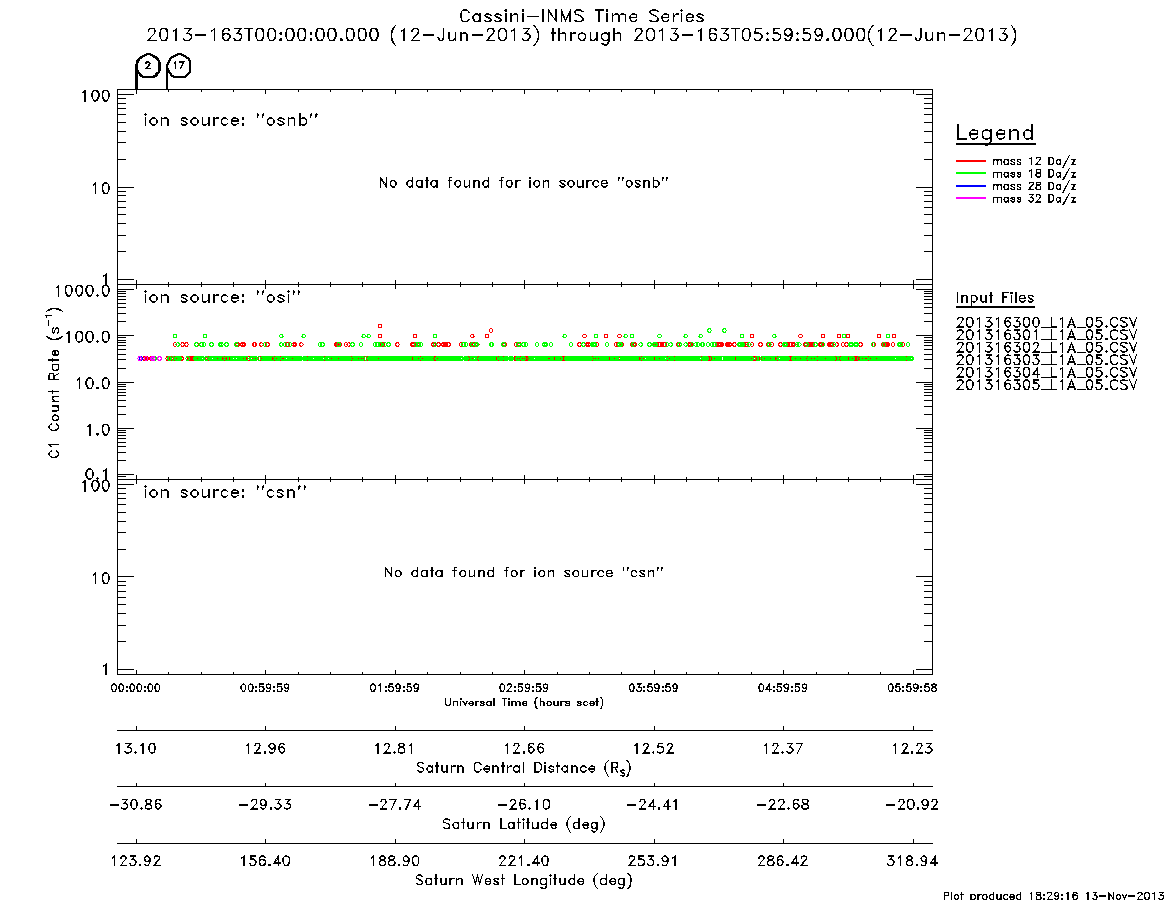Click the 318.94 longitude value
Viewport: 1165px width, 900px height.
[912, 861]
